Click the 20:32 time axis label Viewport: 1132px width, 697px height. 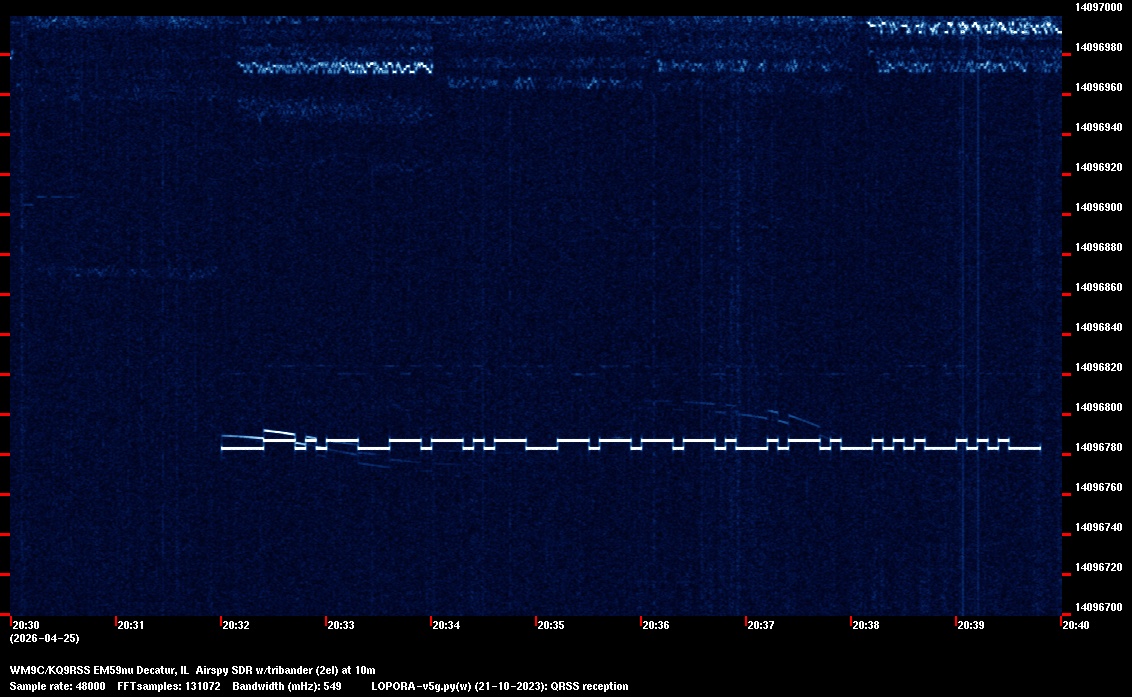236,625
